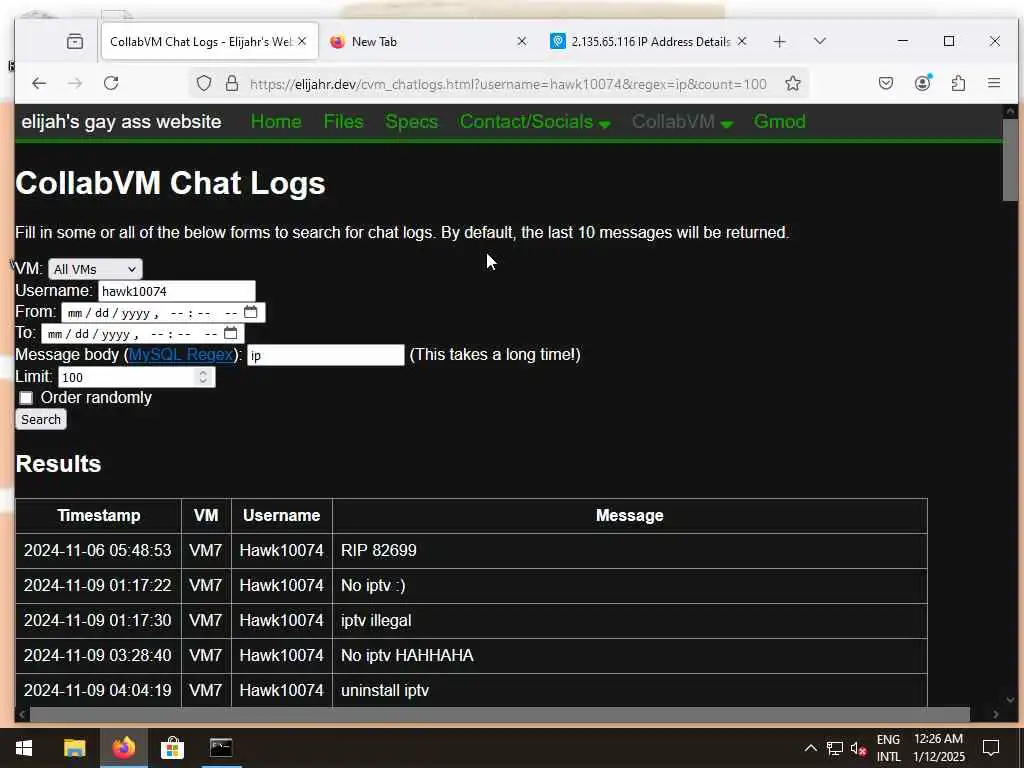Open File Explorer from the taskbar
Image resolution: width=1024 pixels, height=768 pixels.
click(x=74, y=748)
